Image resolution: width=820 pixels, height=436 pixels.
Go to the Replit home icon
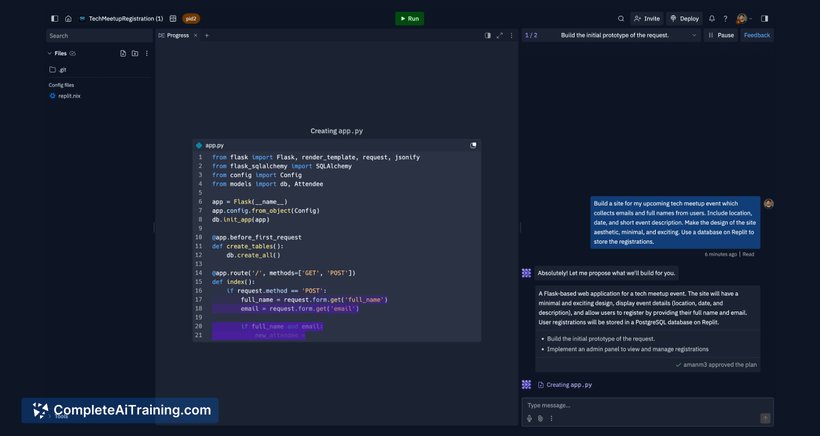tap(68, 18)
